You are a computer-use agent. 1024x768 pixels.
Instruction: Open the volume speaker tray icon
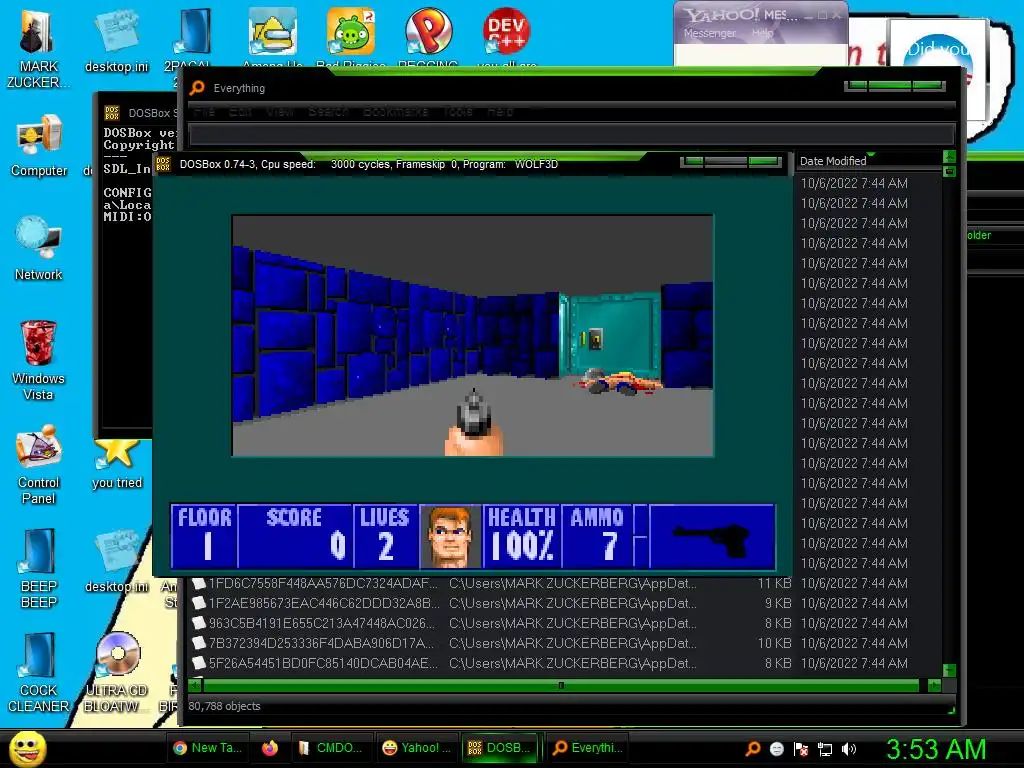[849, 749]
